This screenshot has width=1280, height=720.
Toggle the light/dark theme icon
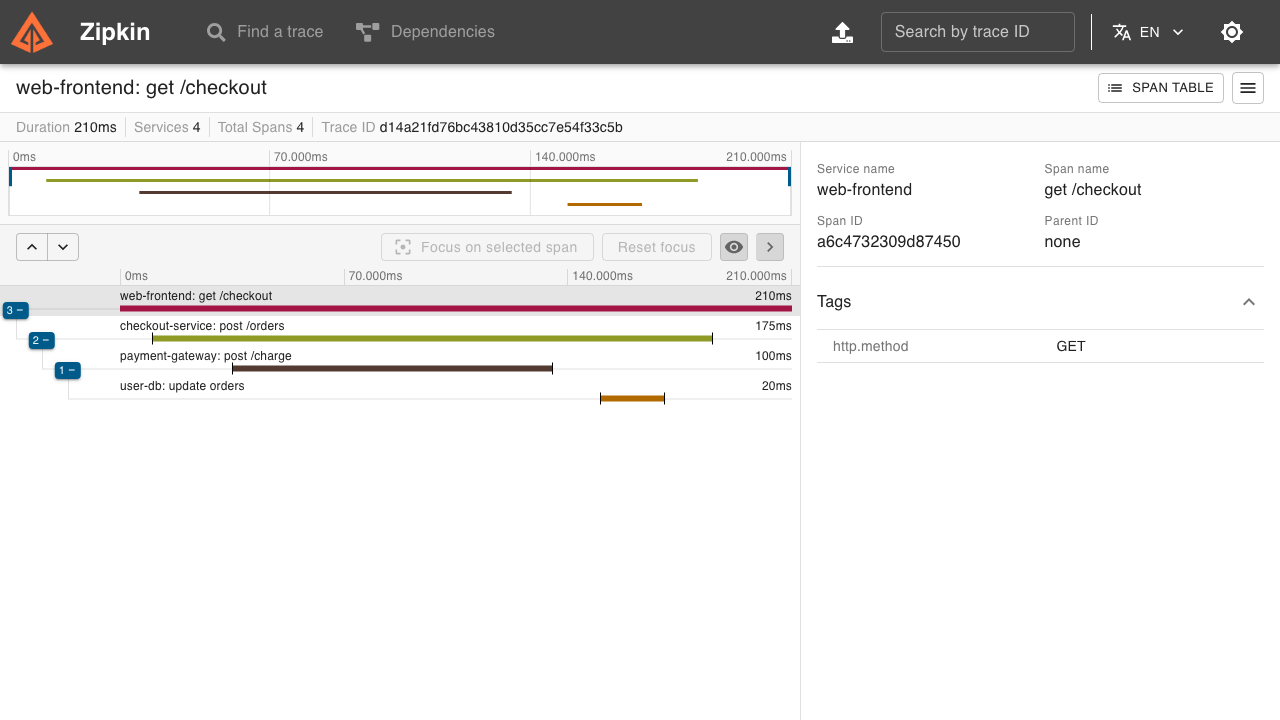[x=1232, y=32]
